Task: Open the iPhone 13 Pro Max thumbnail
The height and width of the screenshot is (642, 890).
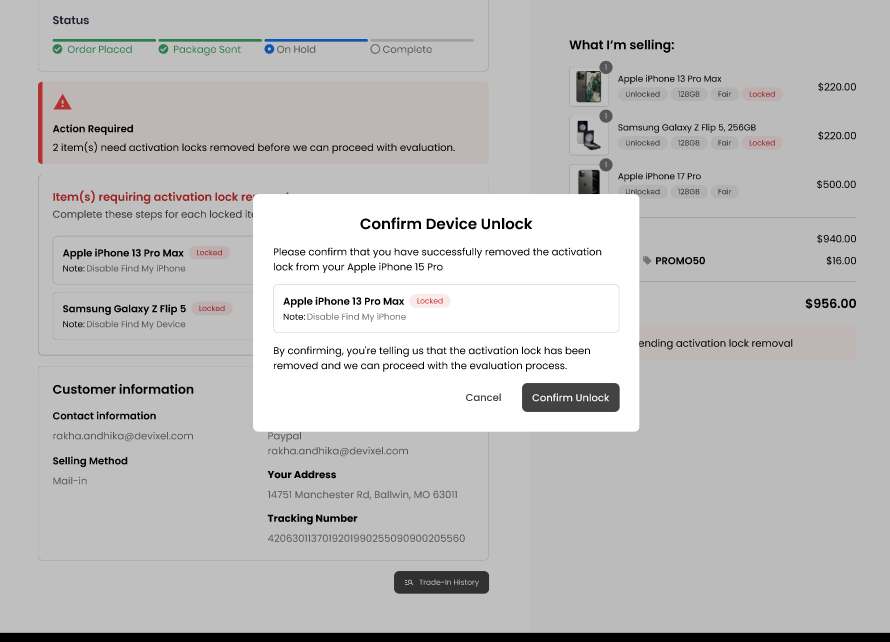Action: 589,87
